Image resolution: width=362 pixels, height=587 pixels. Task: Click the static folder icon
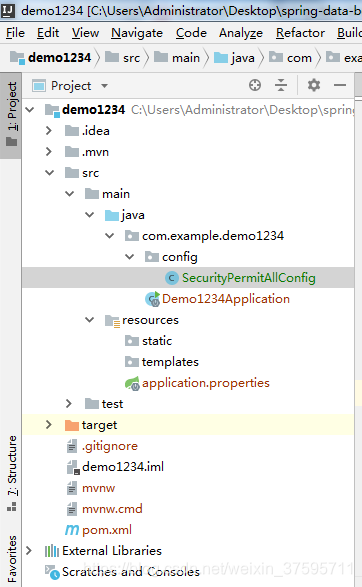point(132,341)
